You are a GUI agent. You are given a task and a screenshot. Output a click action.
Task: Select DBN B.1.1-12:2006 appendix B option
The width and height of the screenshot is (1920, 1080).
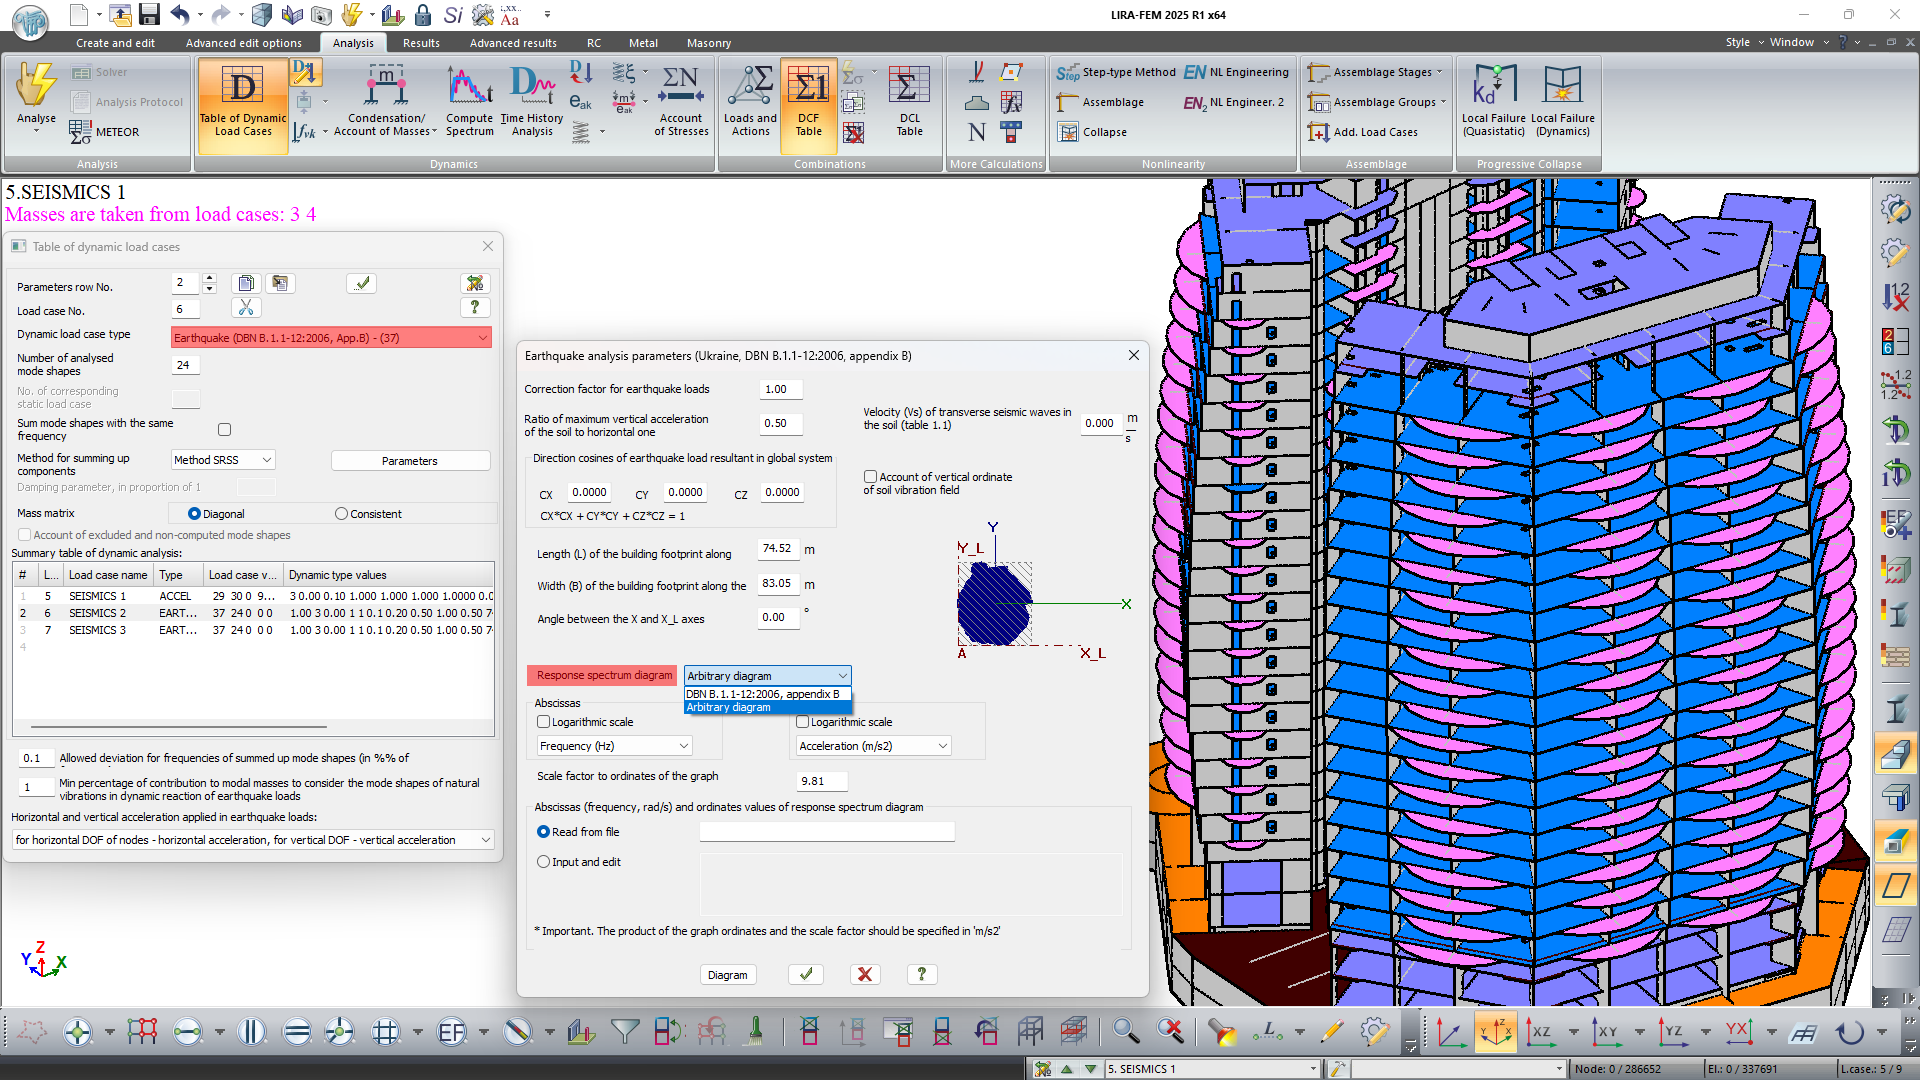point(764,694)
